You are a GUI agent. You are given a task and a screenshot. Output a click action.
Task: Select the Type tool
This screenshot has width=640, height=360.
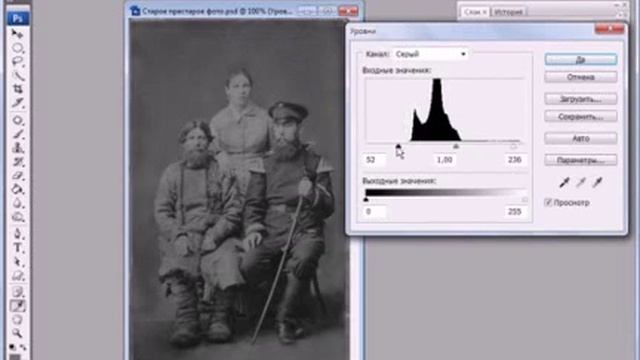[x=18, y=248]
